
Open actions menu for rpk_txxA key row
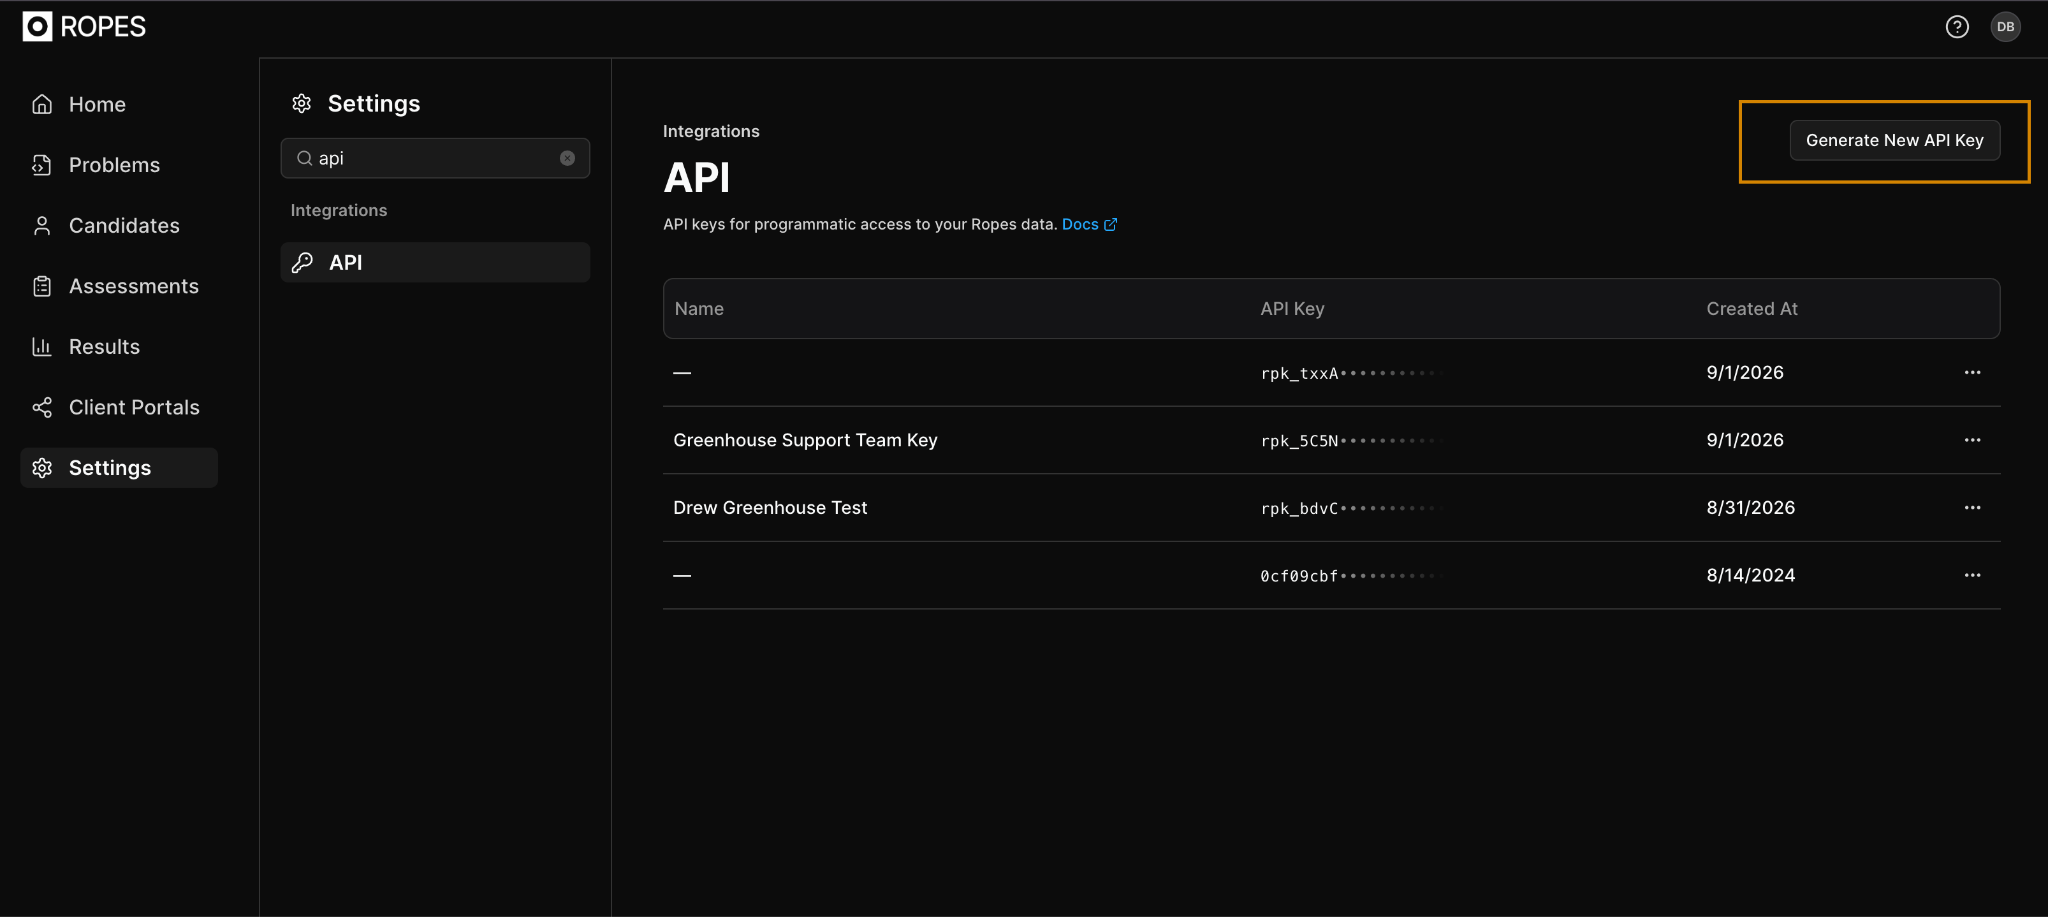click(x=1972, y=372)
